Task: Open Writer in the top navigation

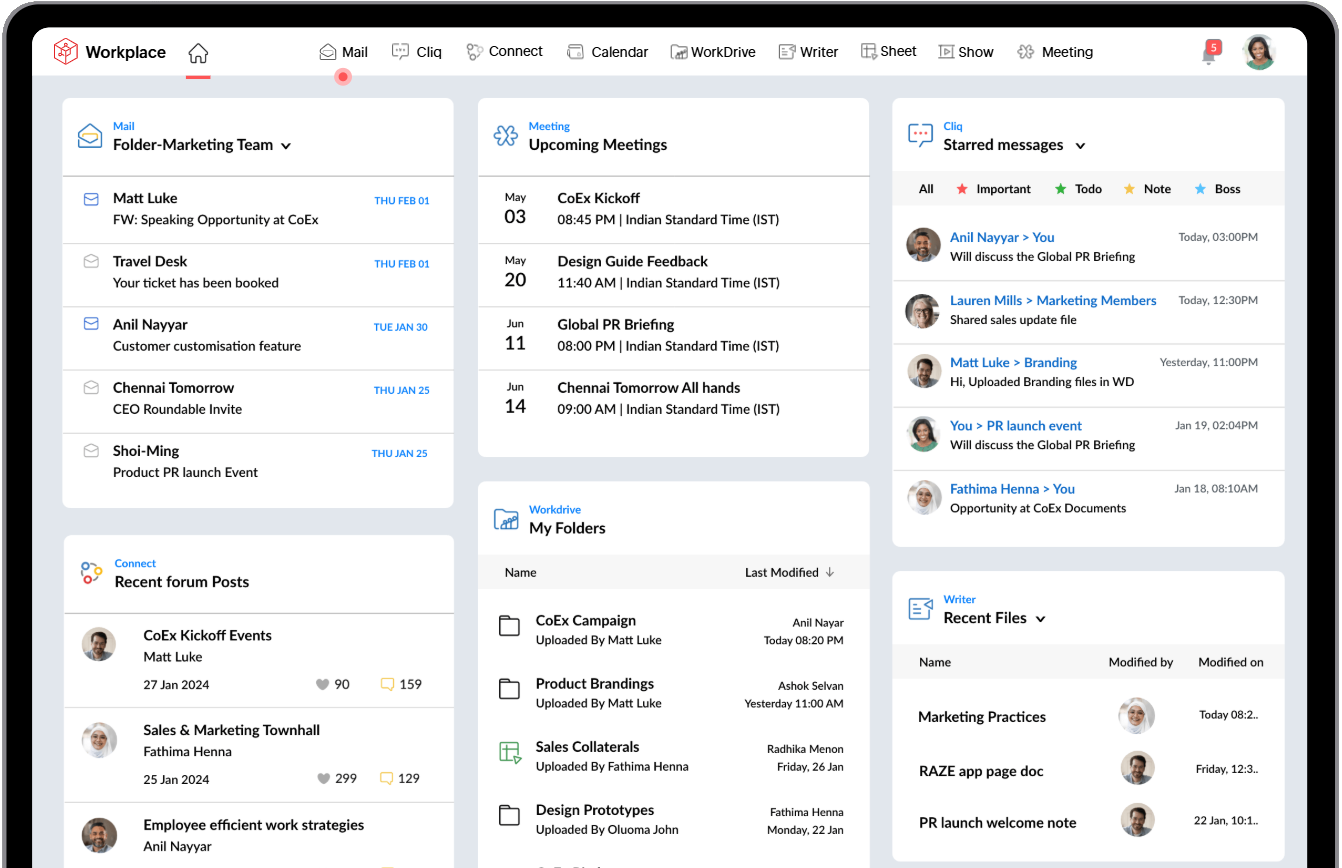Action: (808, 52)
